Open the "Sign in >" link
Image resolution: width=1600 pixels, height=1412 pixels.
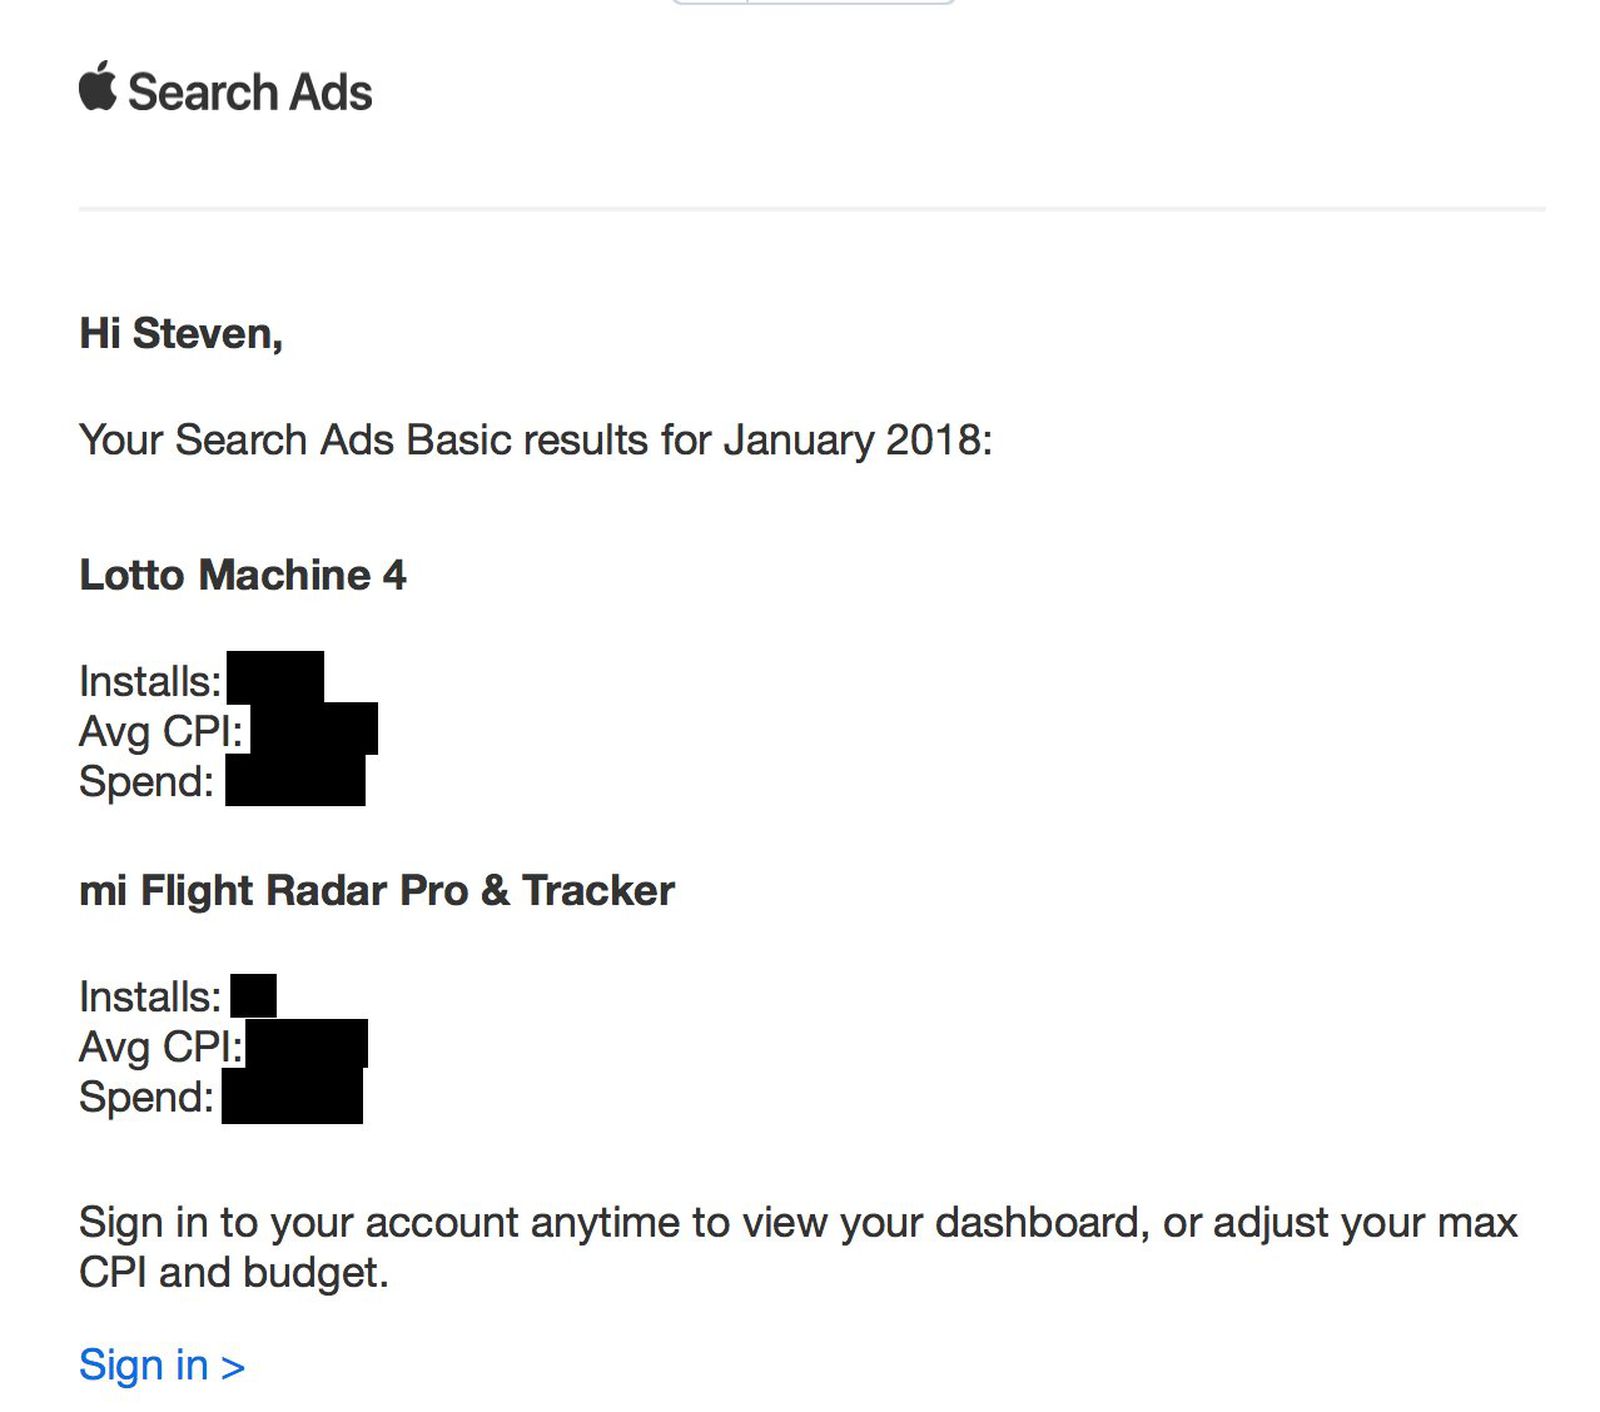click(162, 1365)
